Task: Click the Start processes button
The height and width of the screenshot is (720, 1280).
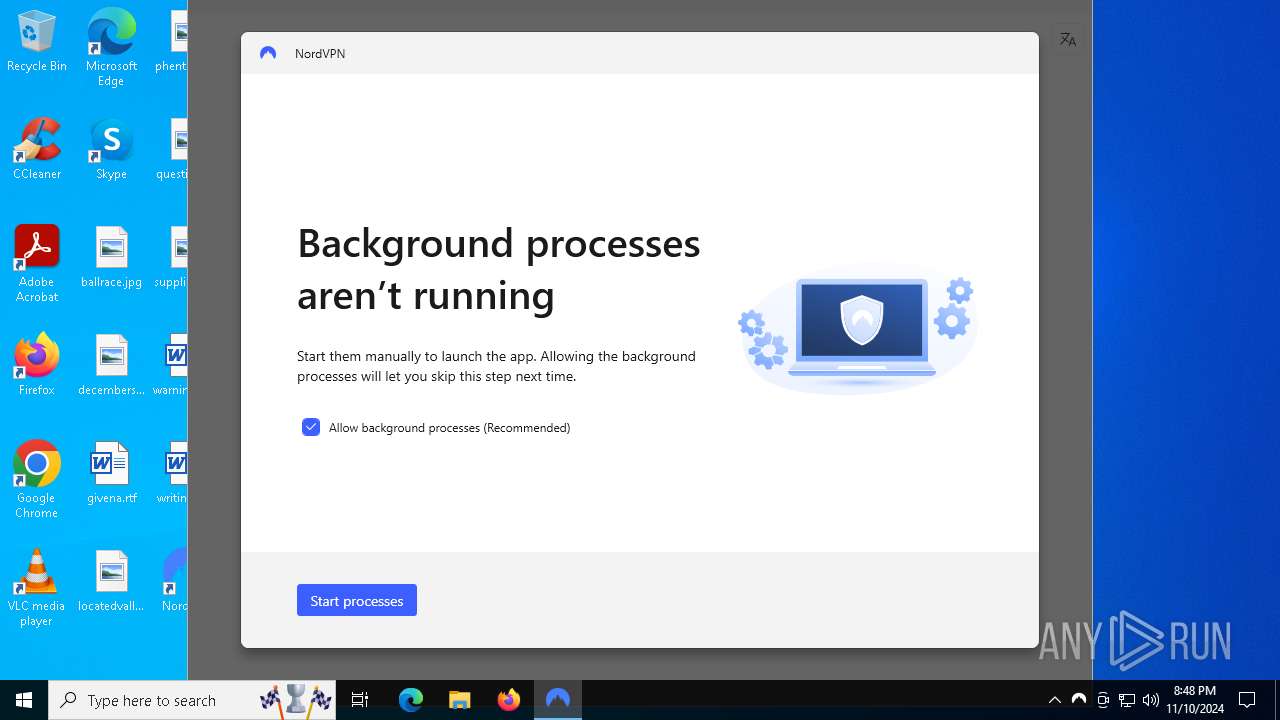Action: click(356, 600)
